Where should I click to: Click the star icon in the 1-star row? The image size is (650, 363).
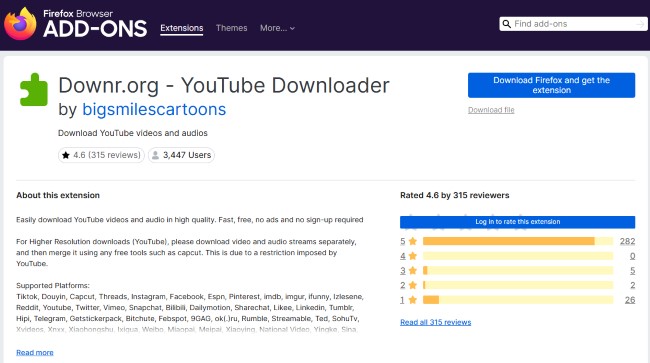[x=412, y=300]
